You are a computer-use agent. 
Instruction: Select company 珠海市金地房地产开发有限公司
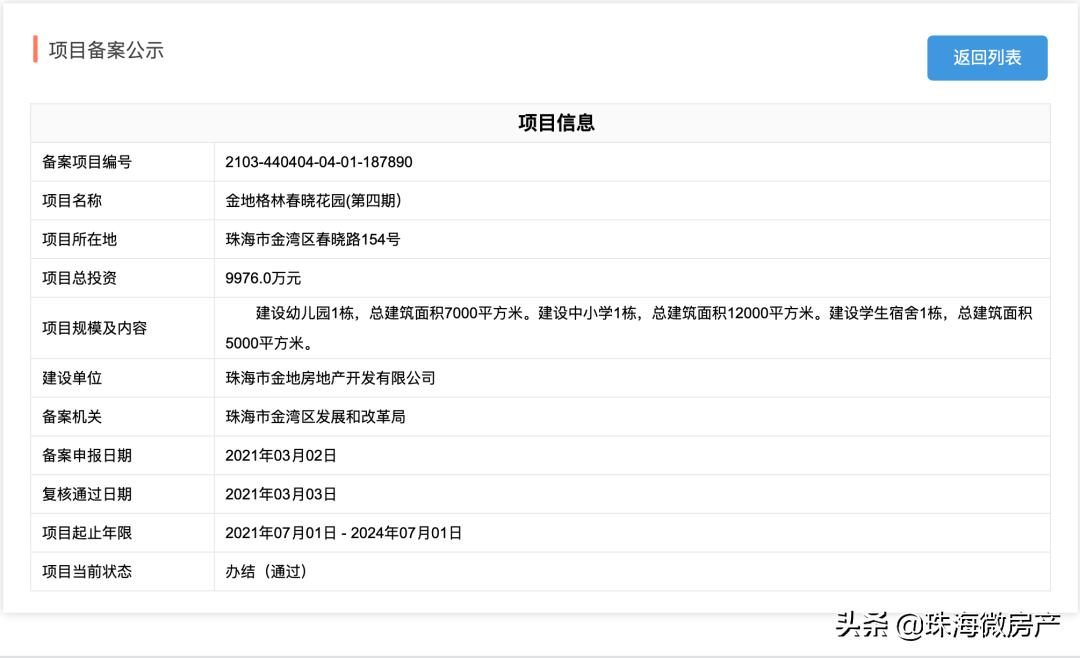[x=331, y=378]
